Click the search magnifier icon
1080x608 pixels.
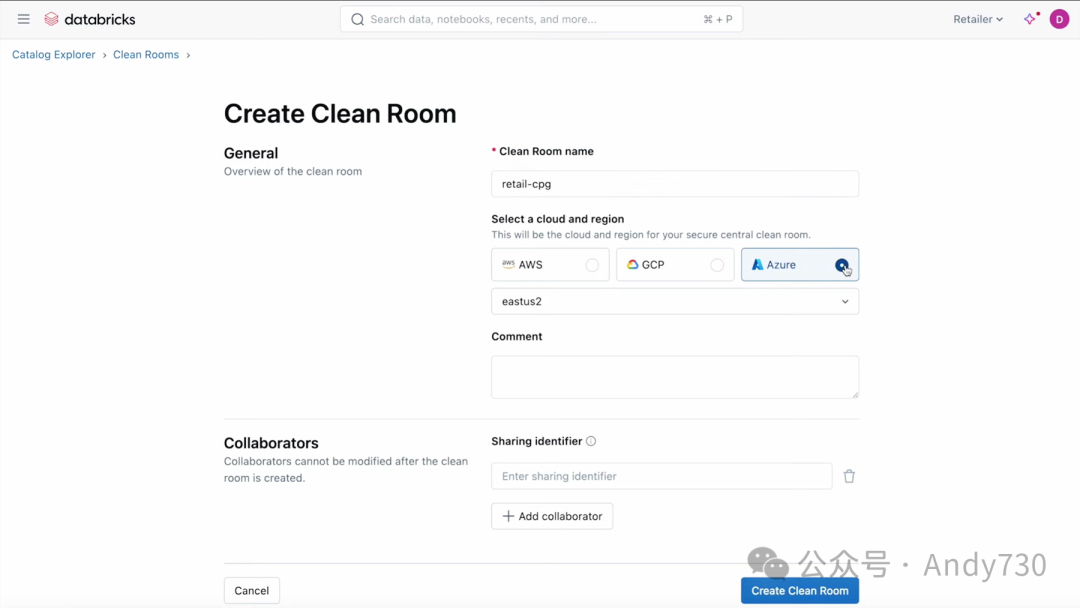click(357, 19)
